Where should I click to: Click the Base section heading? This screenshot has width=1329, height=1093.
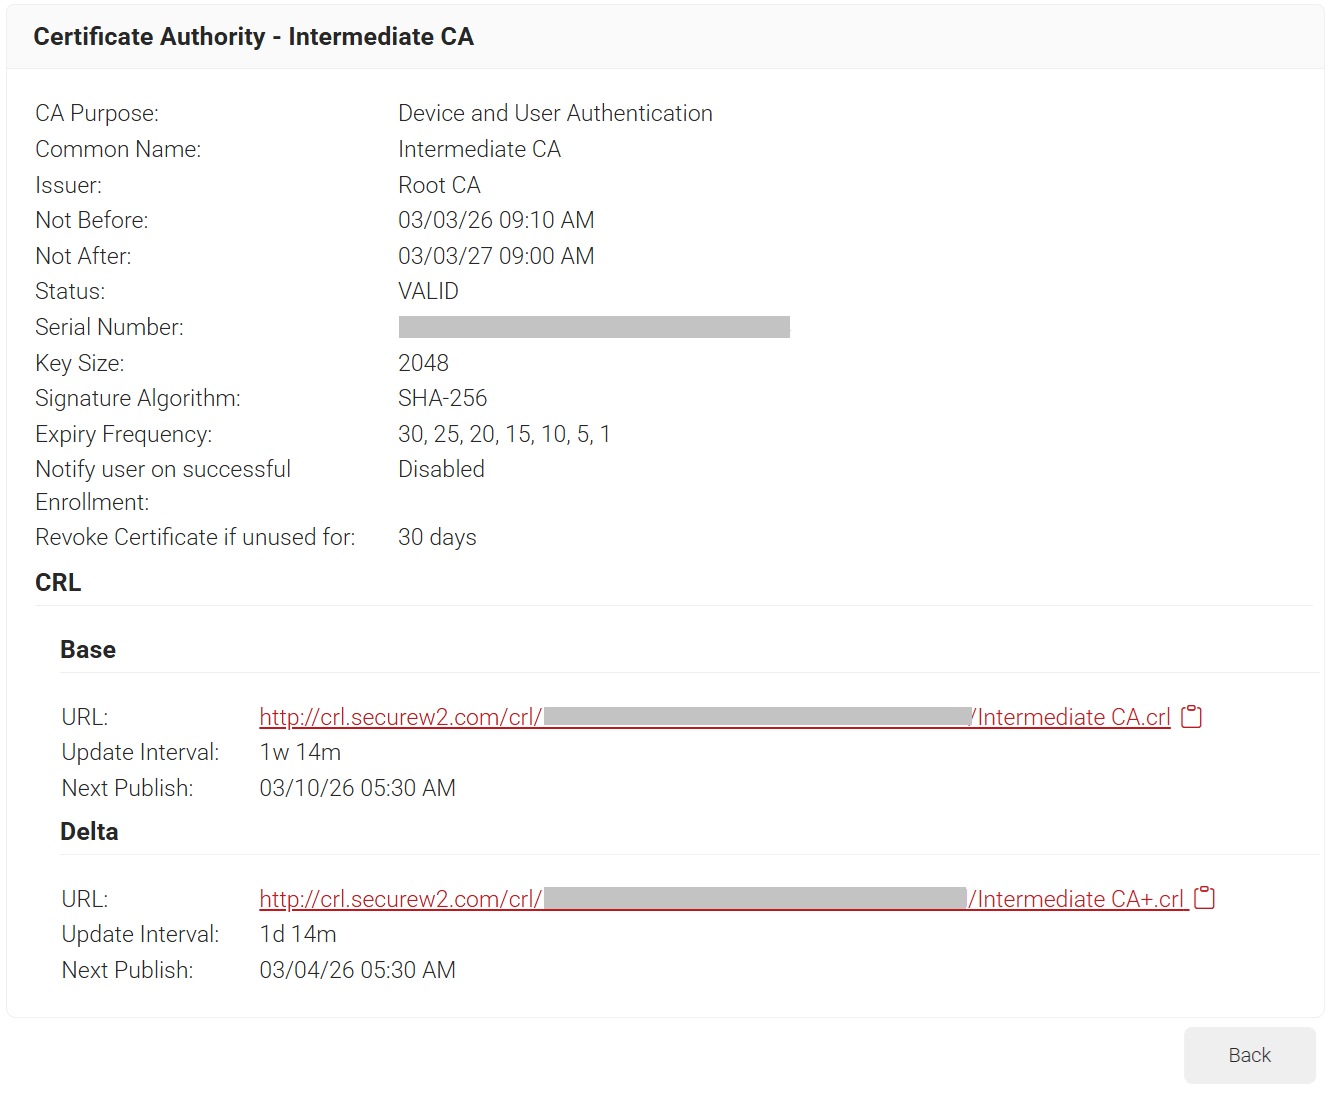88,650
